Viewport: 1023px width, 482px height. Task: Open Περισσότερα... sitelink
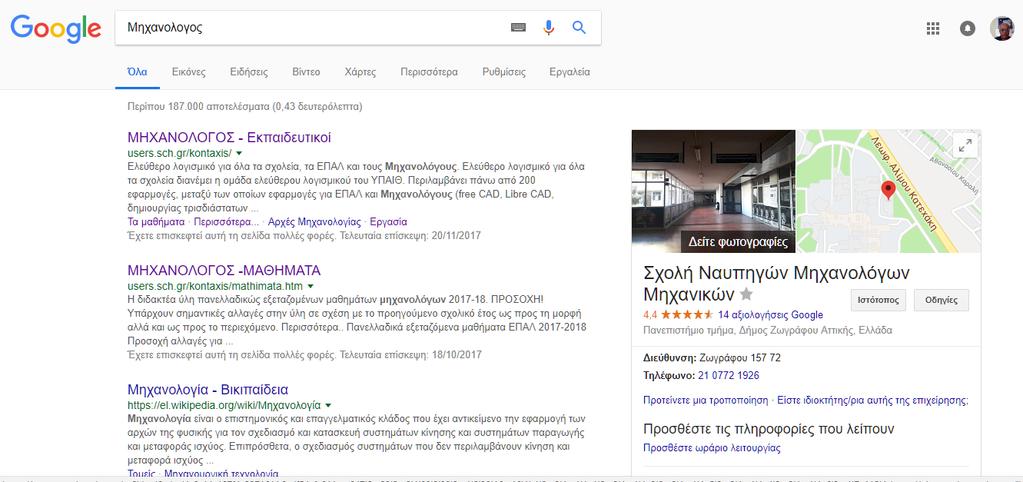[226, 222]
